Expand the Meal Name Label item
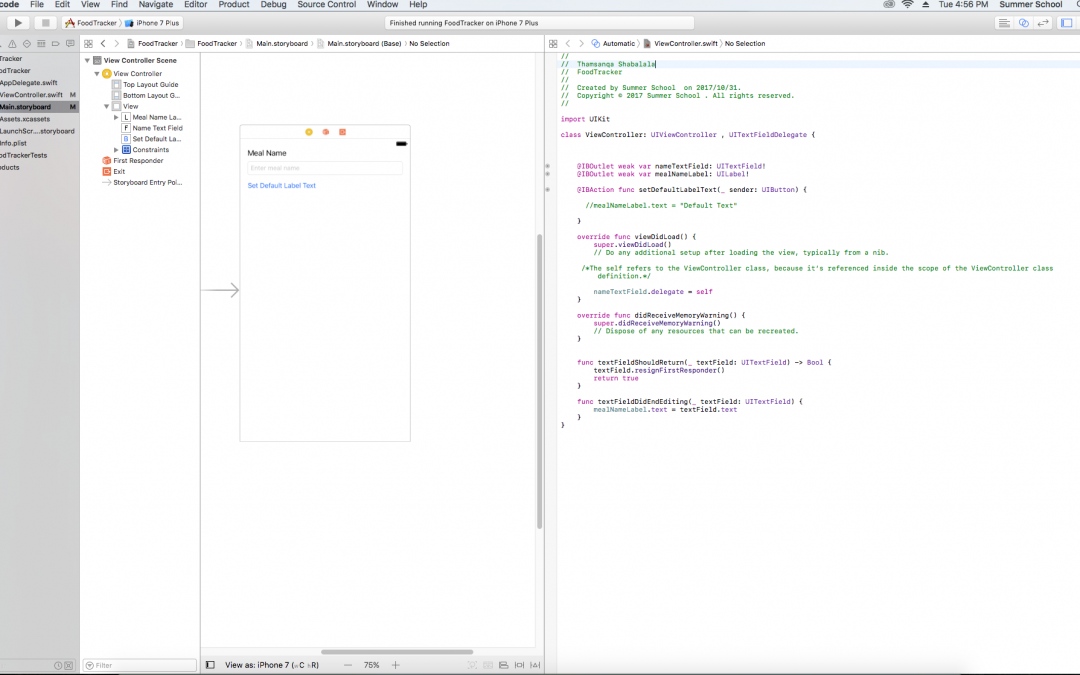The height and width of the screenshot is (675, 1080). click(x=116, y=117)
